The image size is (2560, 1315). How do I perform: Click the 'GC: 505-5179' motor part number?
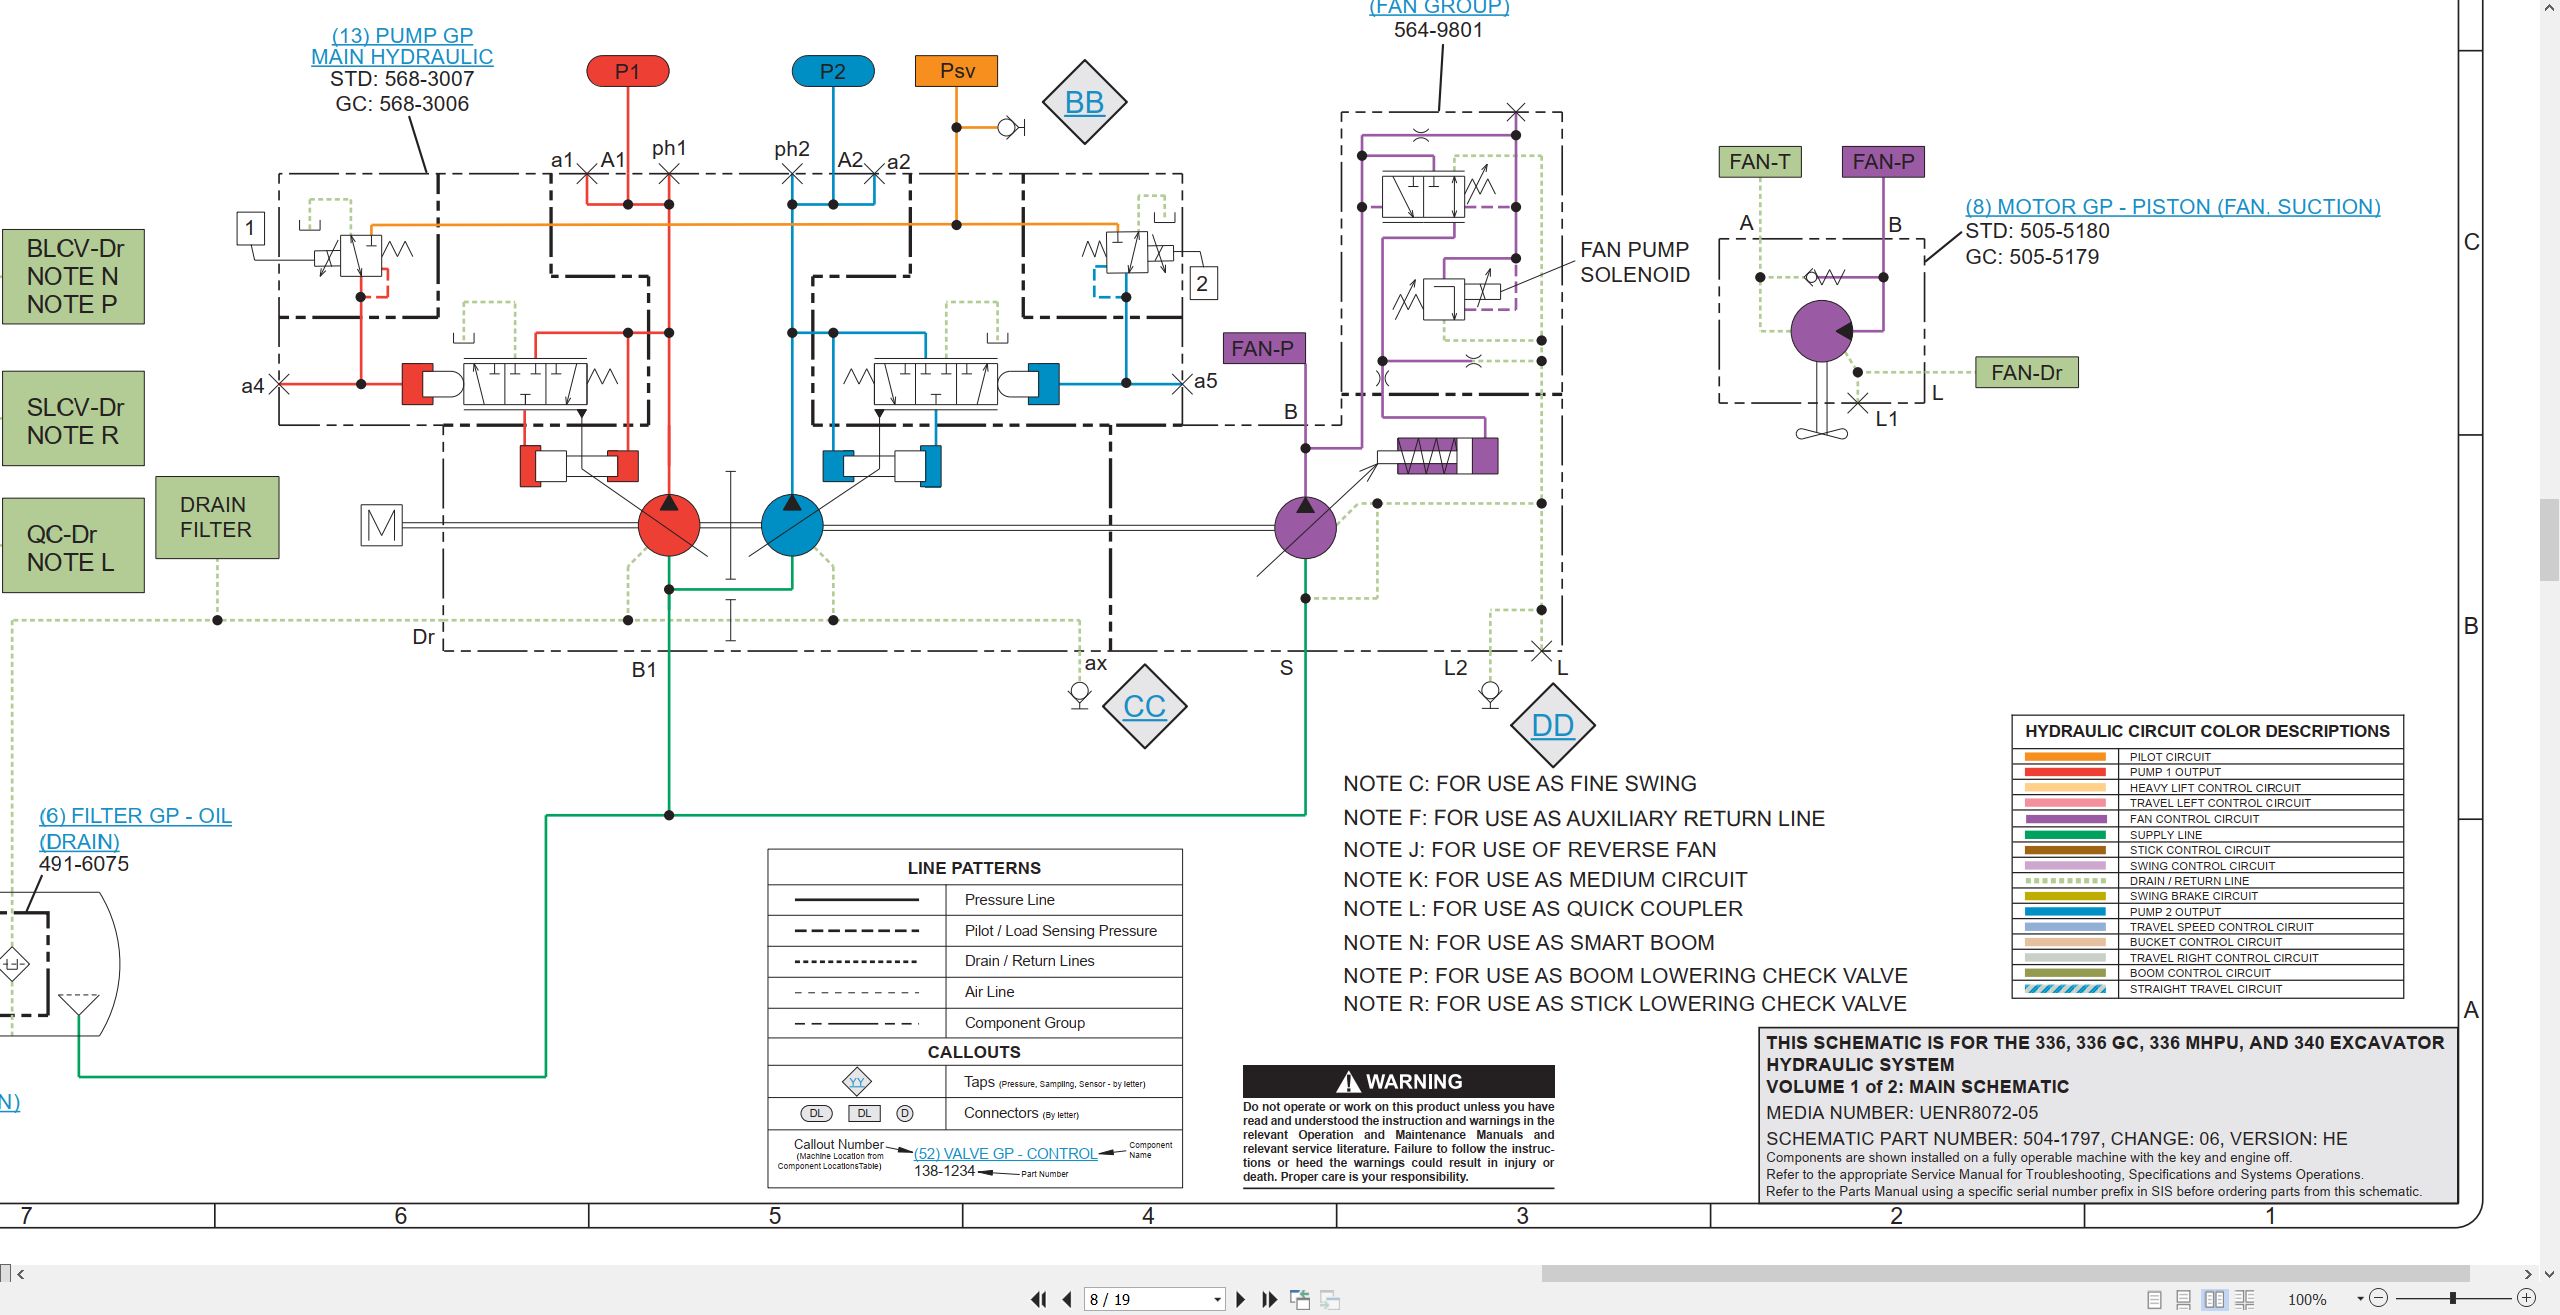(x=2031, y=257)
